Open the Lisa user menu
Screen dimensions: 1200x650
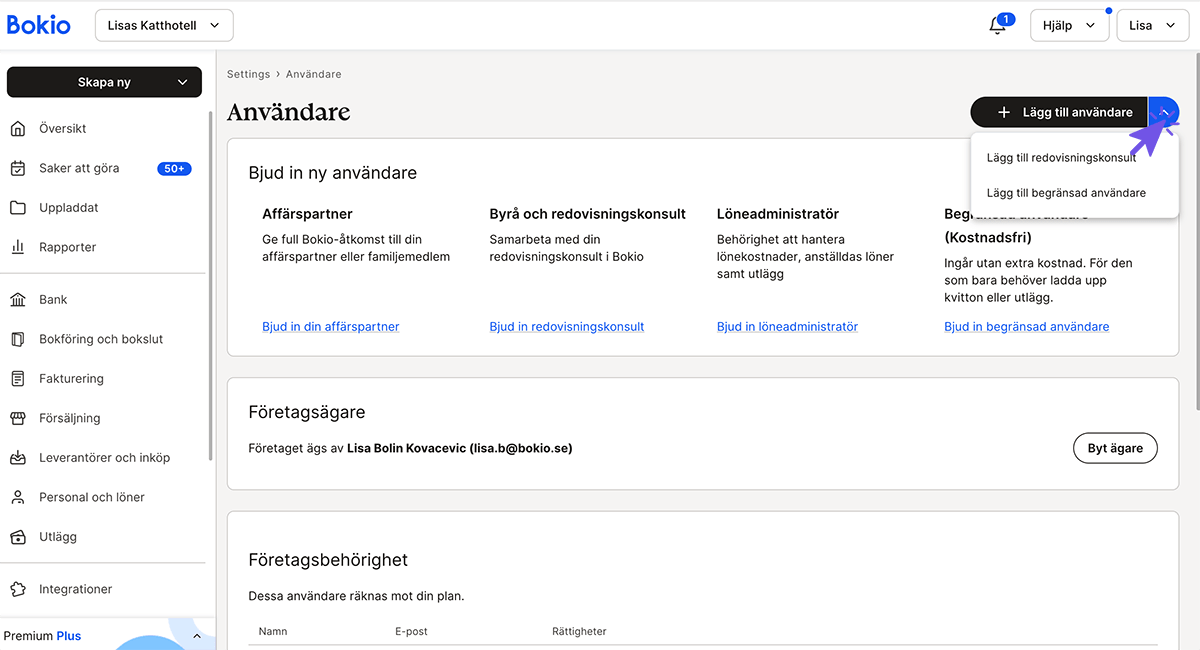pyautogui.click(x=1152, y=26)
